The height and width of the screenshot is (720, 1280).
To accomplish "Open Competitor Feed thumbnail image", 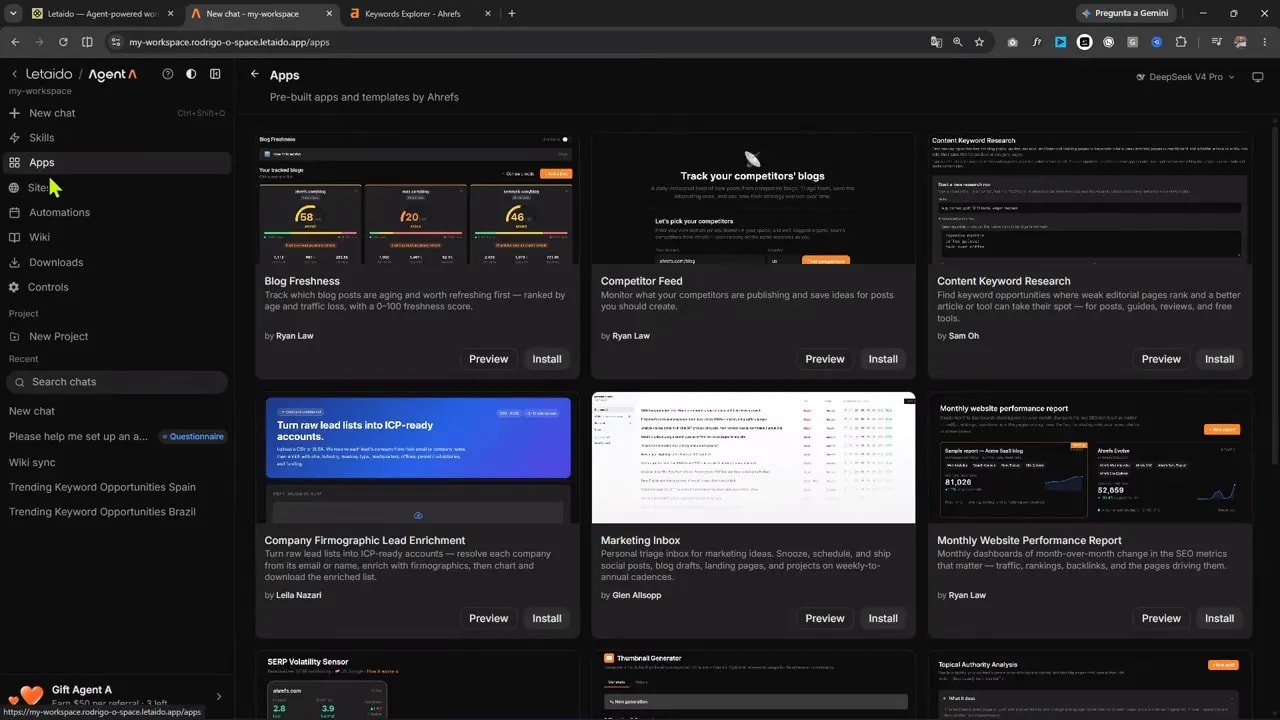I will click(753, 198).
